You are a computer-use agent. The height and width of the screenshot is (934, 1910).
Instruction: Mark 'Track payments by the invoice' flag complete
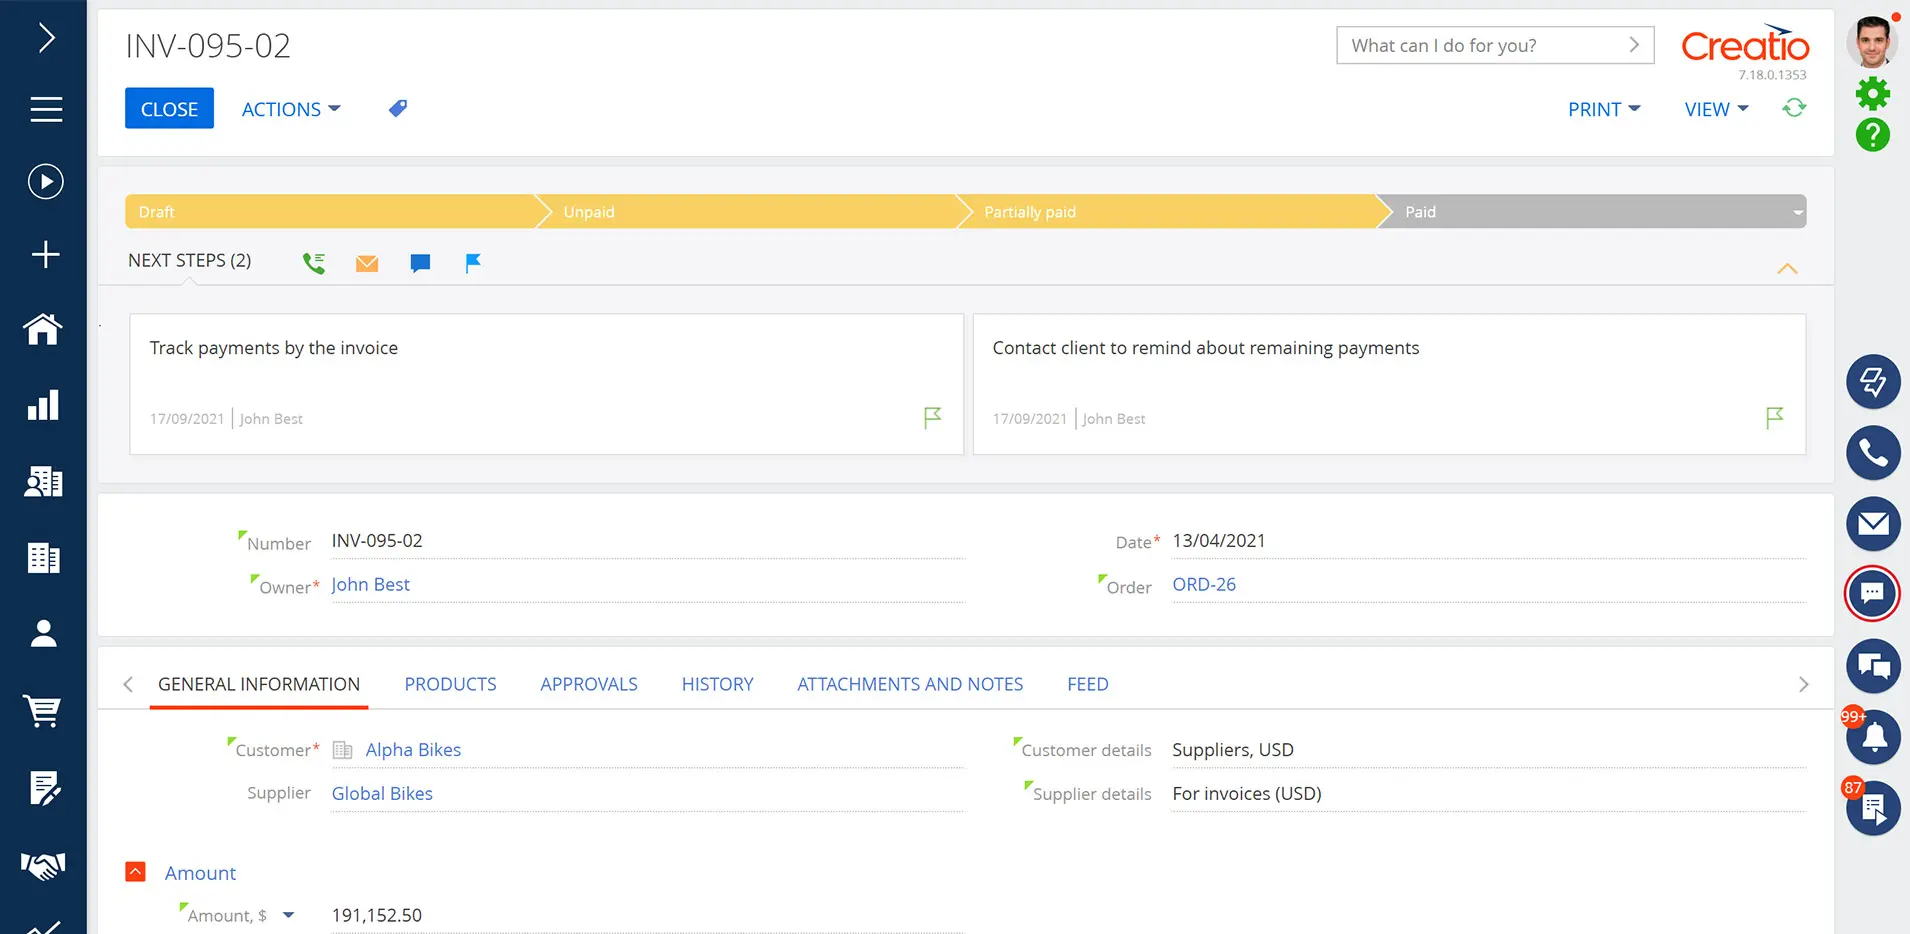click(932, 417)
